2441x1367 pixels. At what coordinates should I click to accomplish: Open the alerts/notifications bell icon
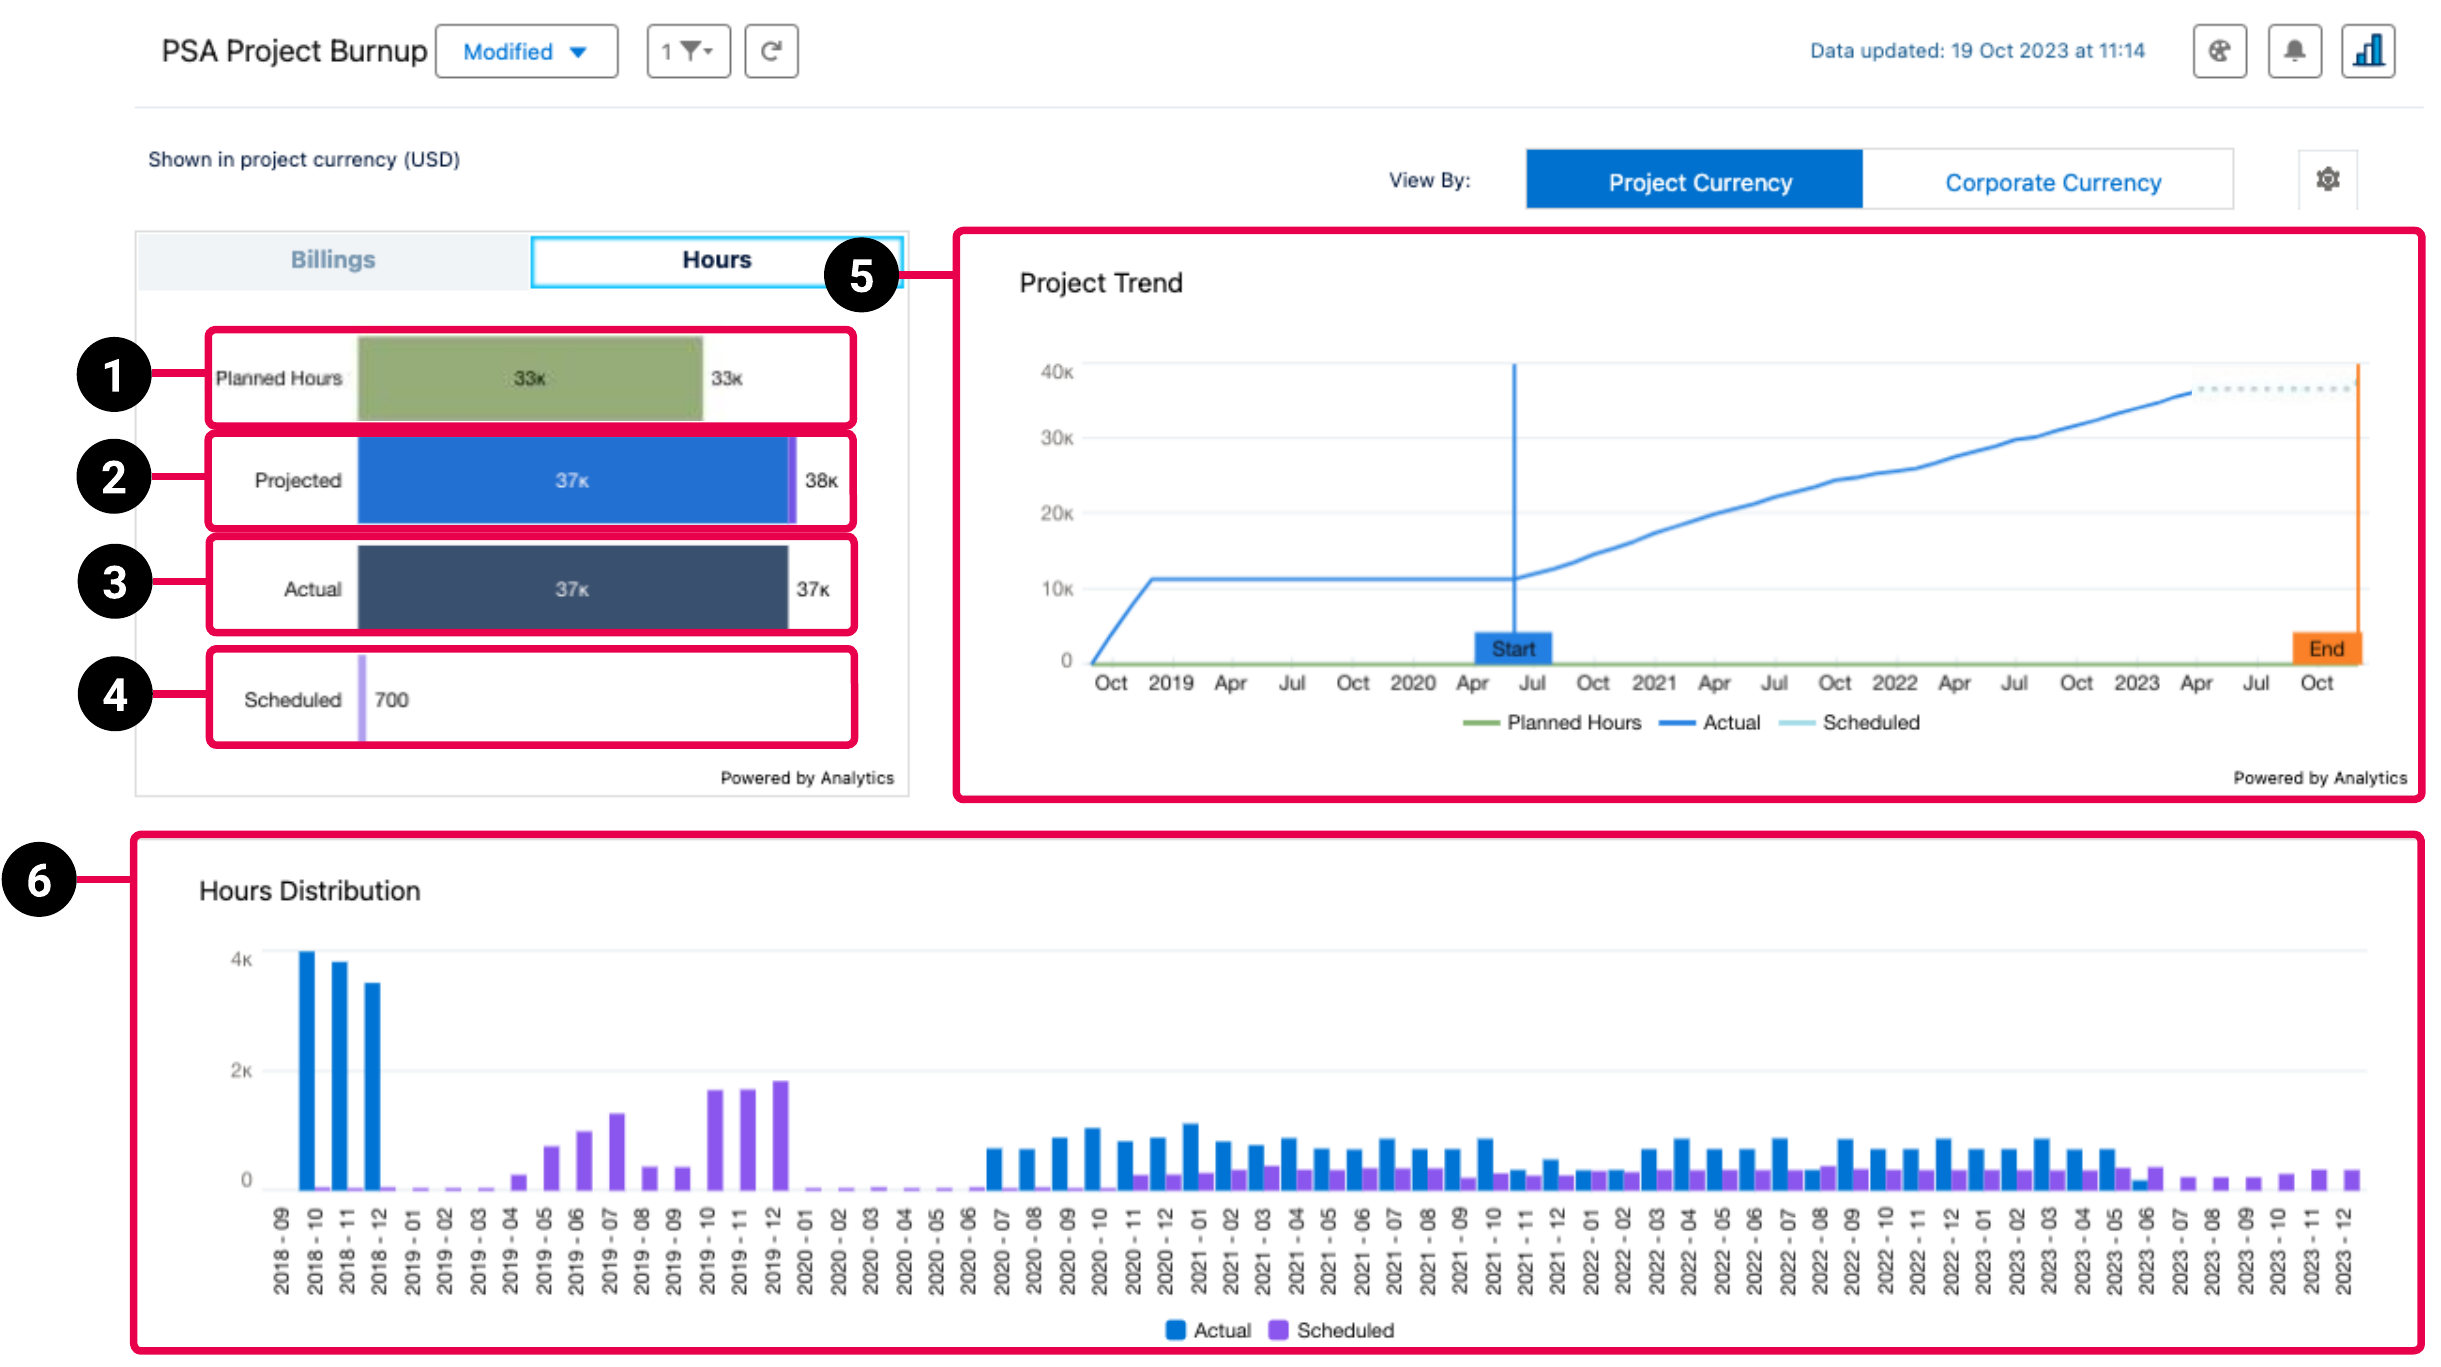tap(2295, 52)
